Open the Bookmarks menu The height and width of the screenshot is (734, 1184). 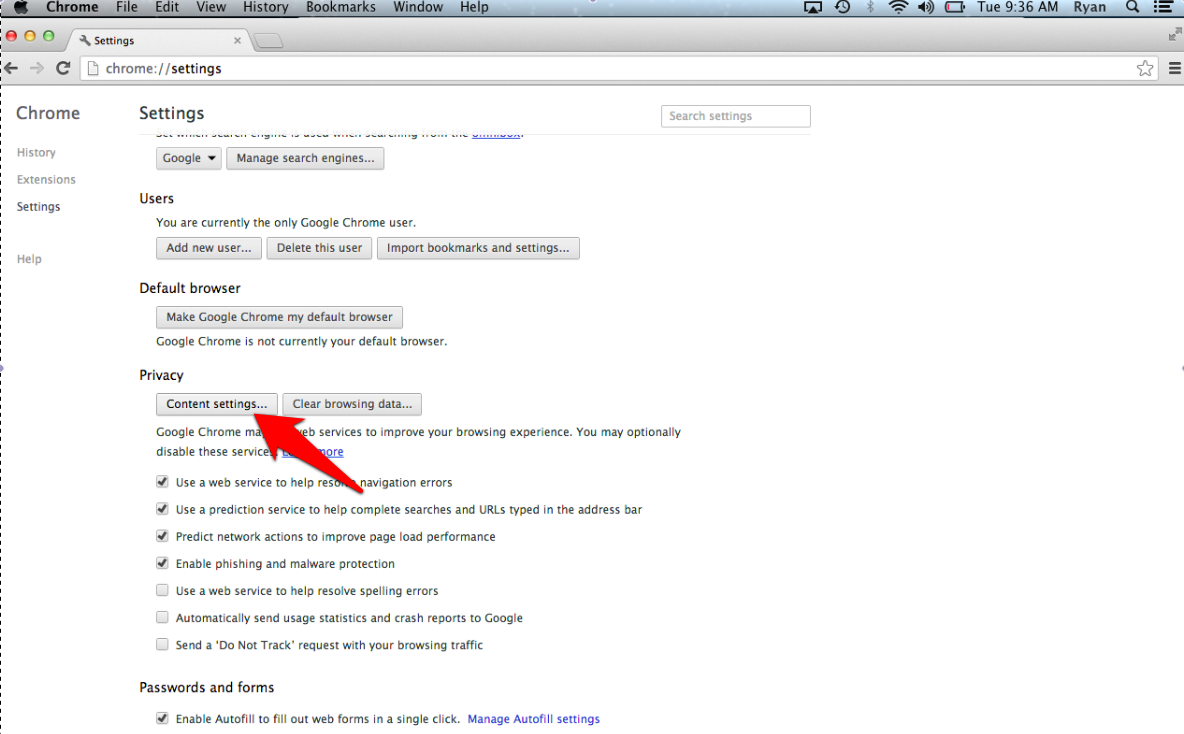click(x=341, y=7)
